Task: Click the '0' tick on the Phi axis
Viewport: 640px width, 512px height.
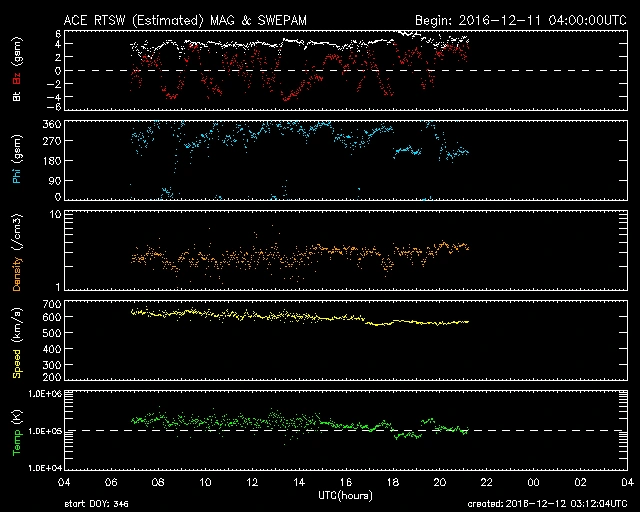Action: click(x=58, y=197)
